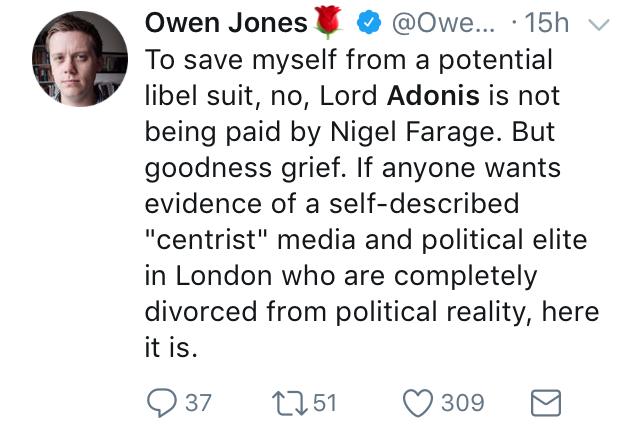Like the tweet with the heart icon
Screen dimensions: 640x433
tap(415, 402)
